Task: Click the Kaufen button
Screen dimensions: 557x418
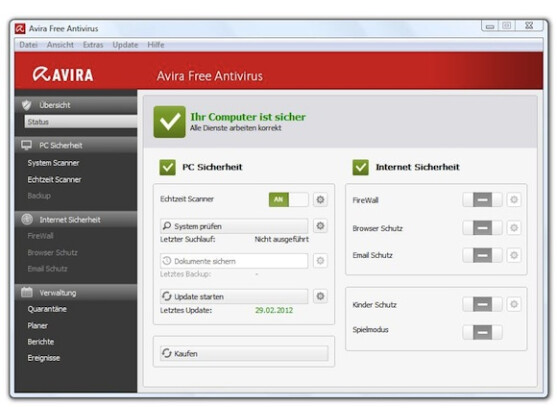Action: (x=244, y=353)
